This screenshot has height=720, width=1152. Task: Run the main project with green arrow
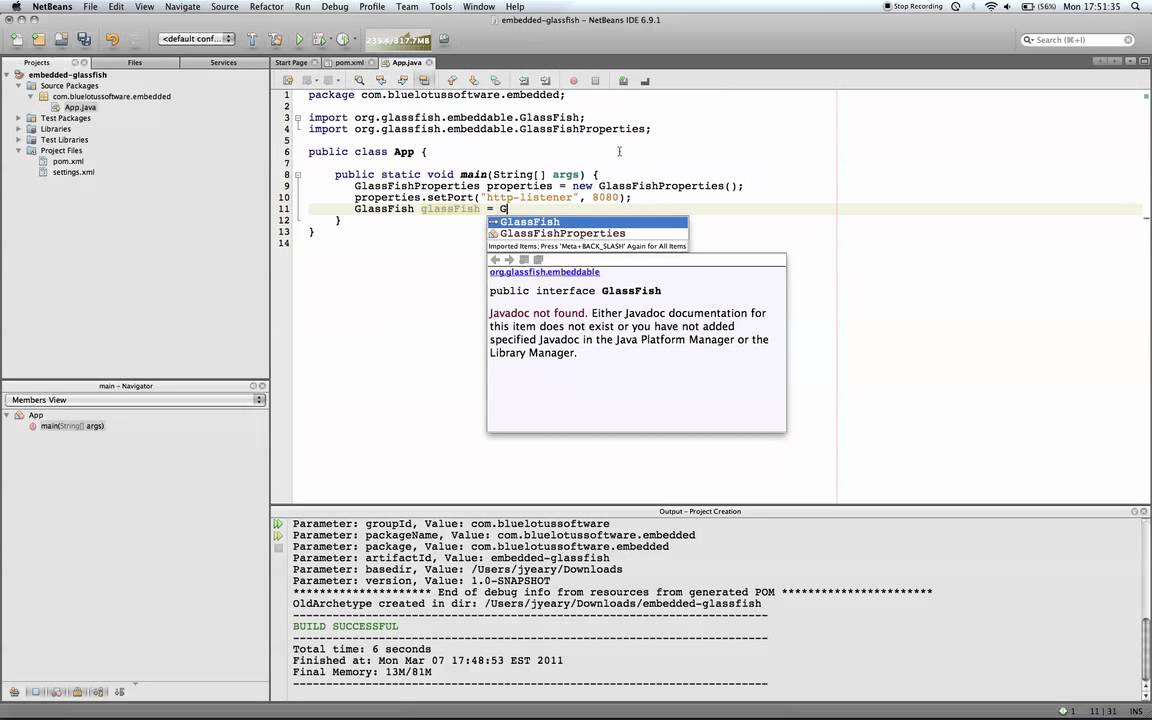(299, 40)
